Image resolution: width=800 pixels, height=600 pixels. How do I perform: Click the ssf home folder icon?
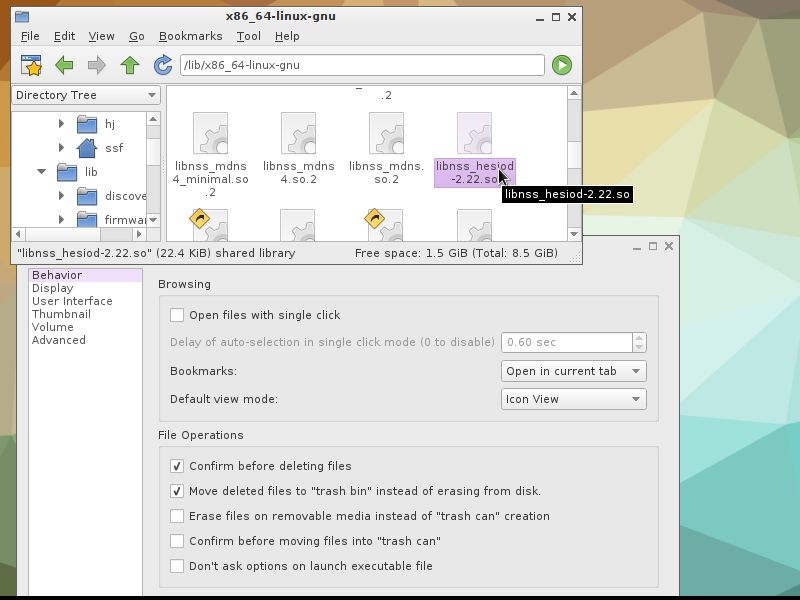point(87,148)
